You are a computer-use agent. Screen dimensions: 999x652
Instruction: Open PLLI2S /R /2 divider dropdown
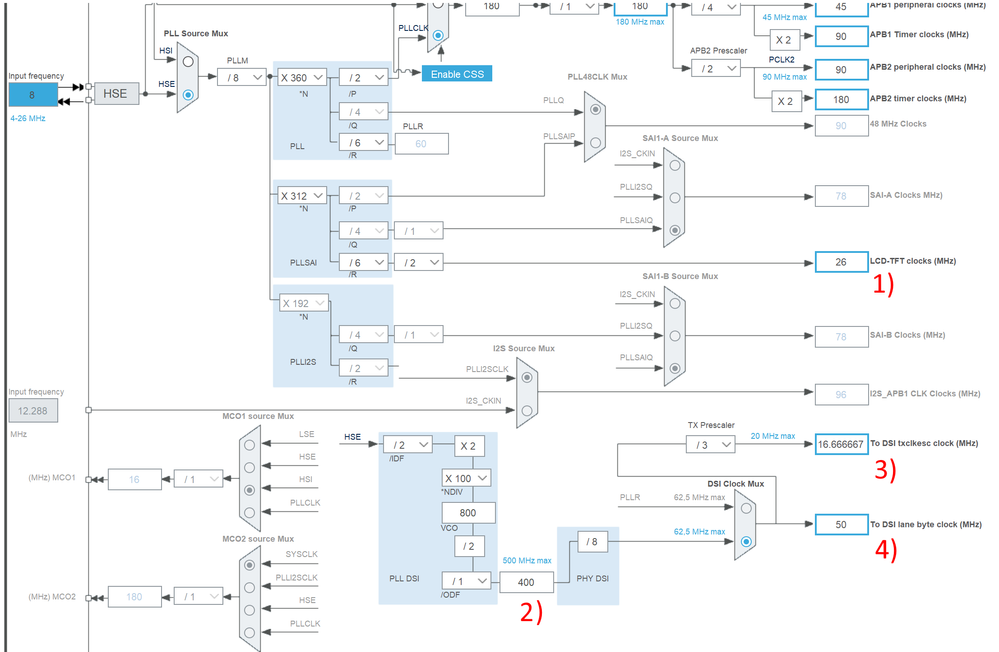(363, 368)
